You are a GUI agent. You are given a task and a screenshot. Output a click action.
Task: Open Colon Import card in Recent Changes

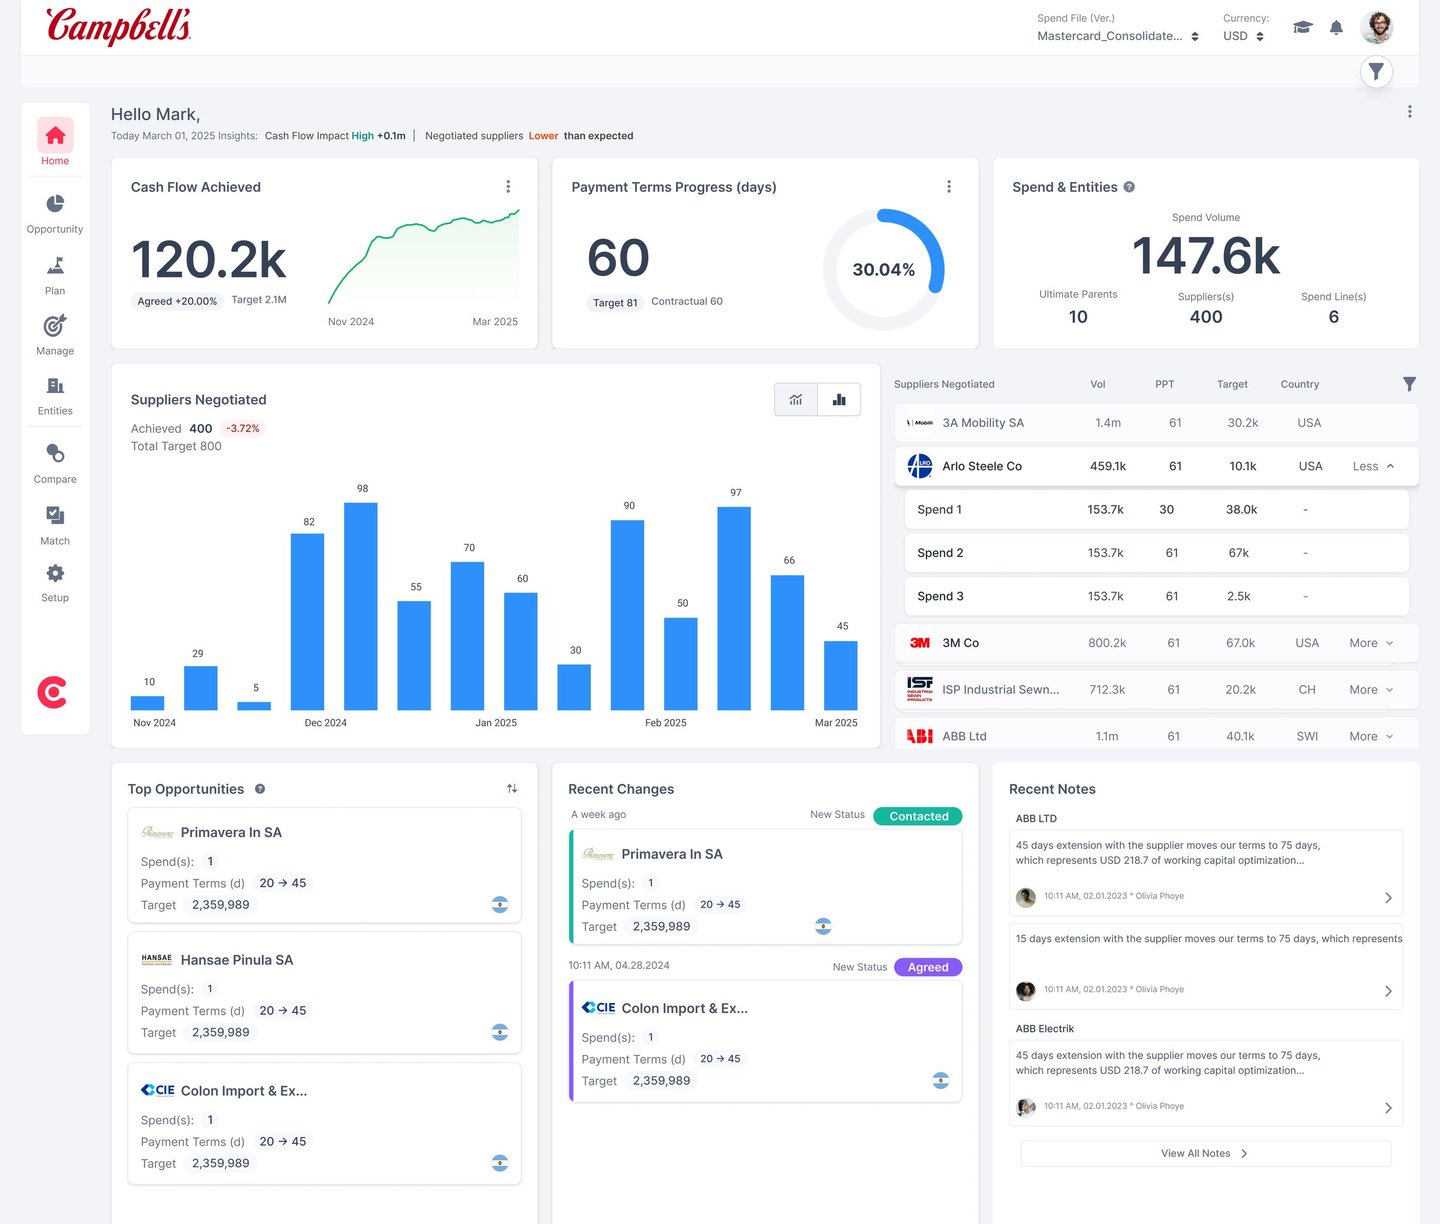(766, 1041)
